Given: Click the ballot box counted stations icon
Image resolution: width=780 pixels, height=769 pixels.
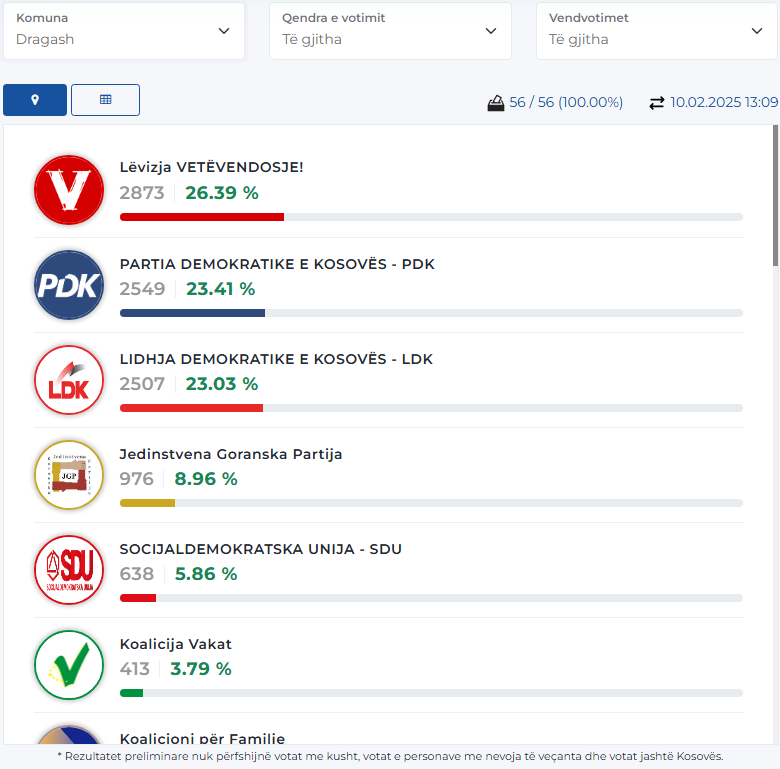Looking at the screenshot, I should coord(495,103).
